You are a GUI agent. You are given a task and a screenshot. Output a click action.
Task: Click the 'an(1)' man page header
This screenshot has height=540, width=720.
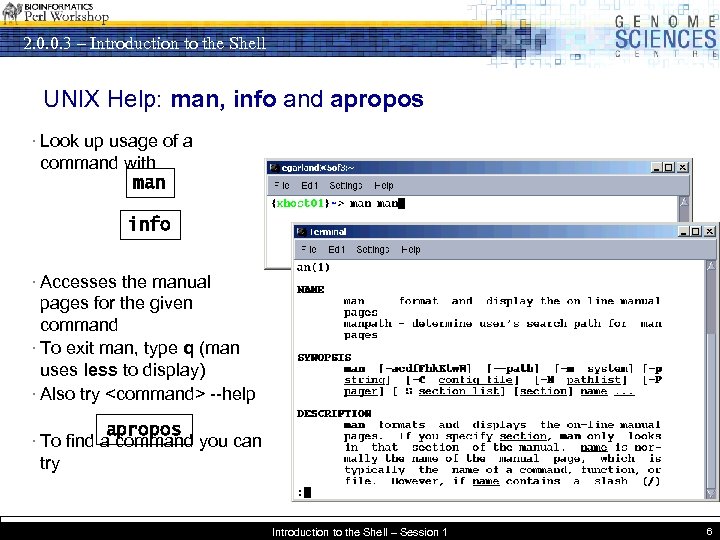(313, 267)
